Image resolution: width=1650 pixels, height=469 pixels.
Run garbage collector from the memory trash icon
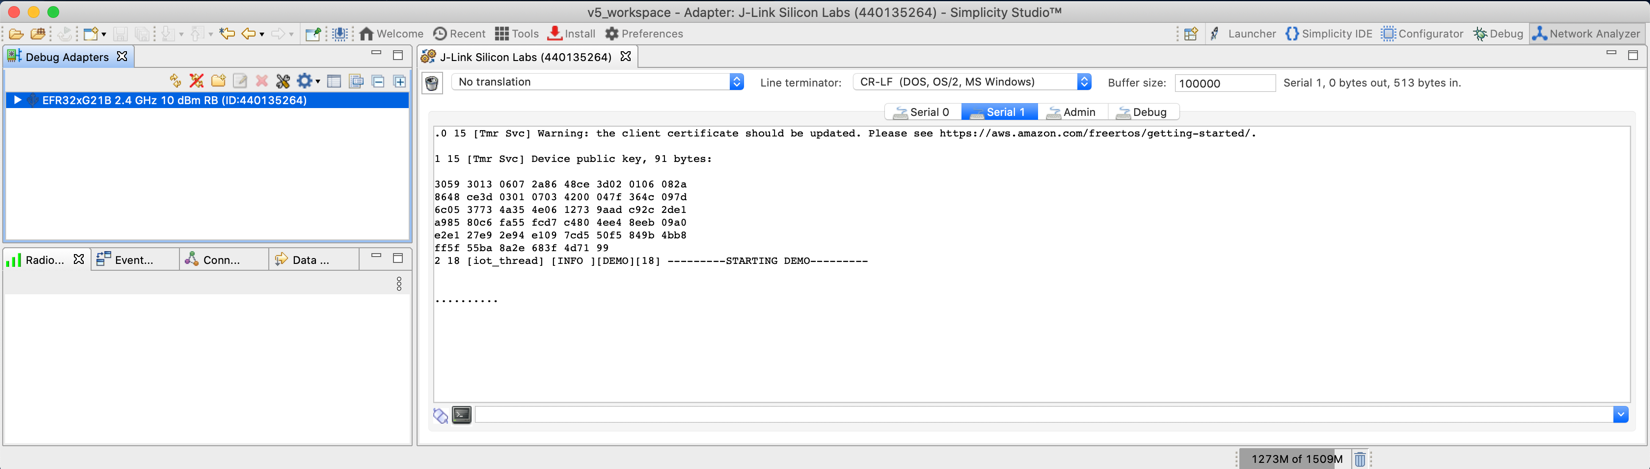(1360, 459)
